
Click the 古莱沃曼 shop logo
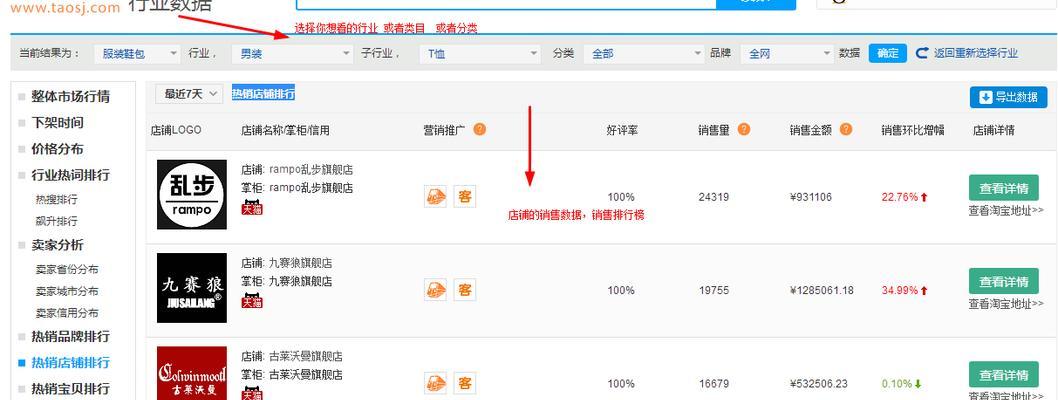tap(192, 373)
